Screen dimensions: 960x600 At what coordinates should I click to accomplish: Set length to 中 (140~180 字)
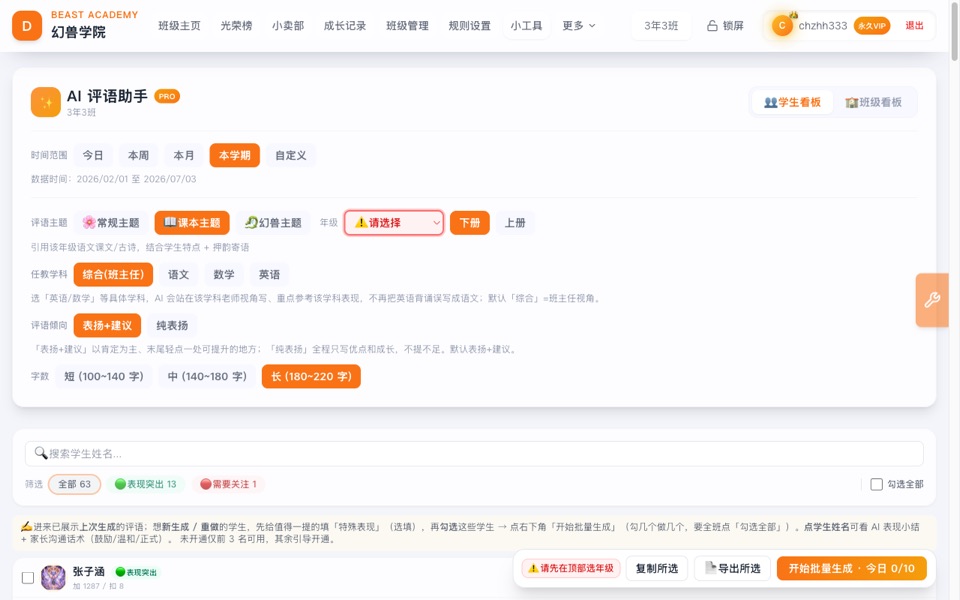point(207,377)
